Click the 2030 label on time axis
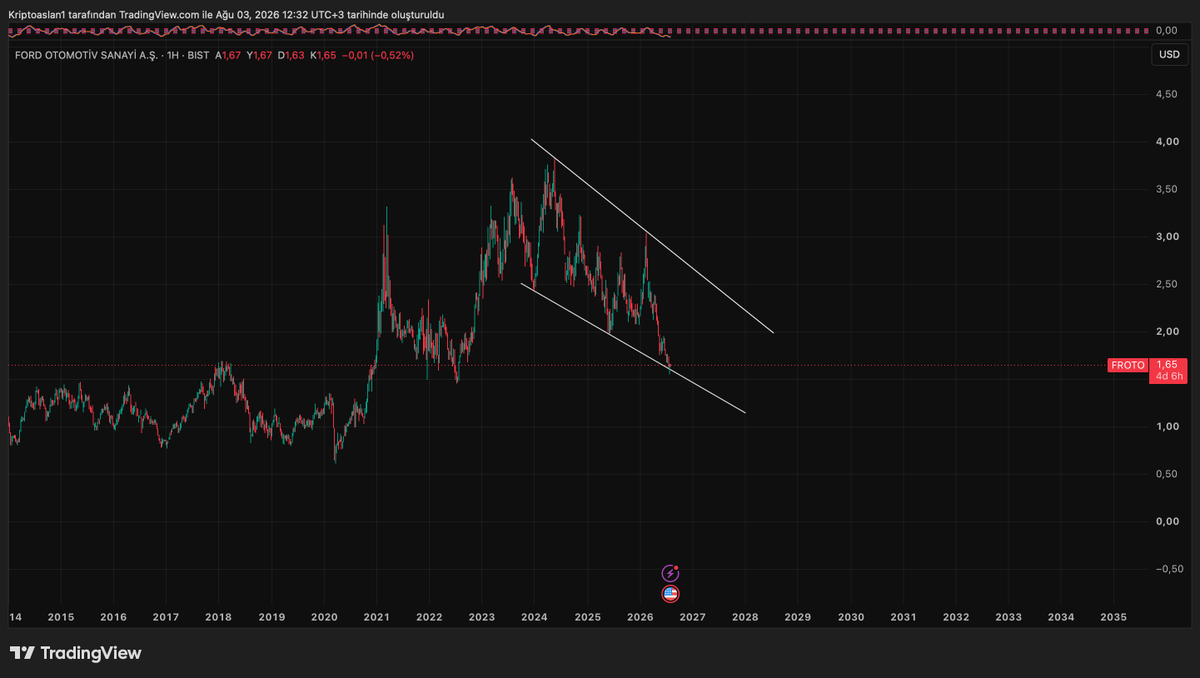The image size is (1200, 678). point(850,617)
